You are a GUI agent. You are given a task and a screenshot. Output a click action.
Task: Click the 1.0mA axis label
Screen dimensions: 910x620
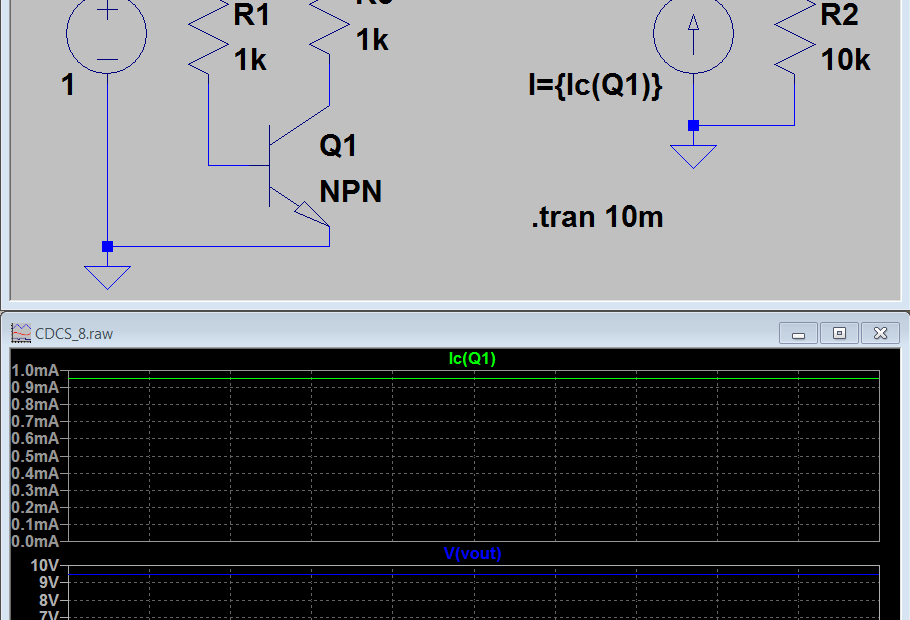[35, 370]
